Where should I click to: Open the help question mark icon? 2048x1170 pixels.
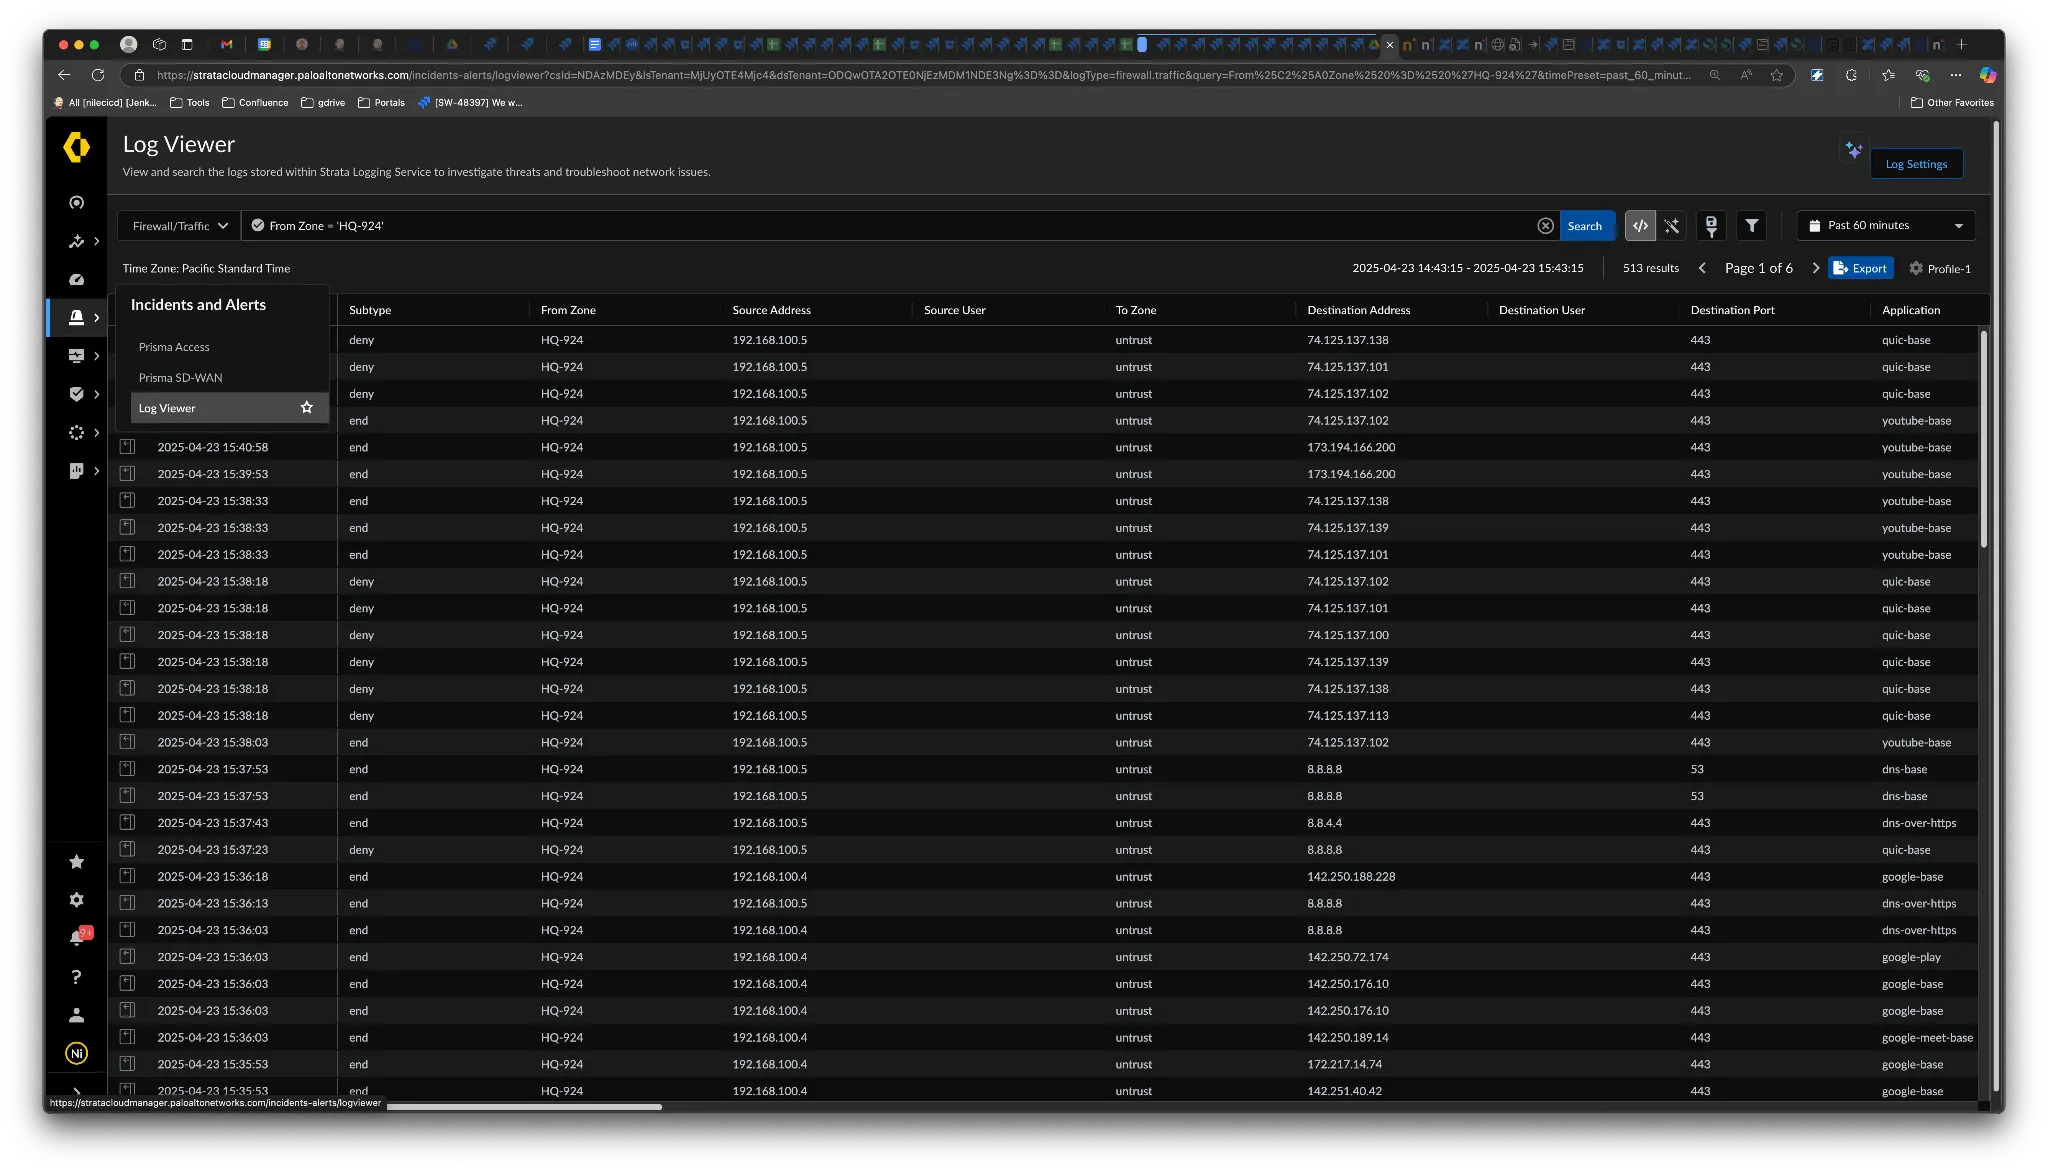coord(76,977)
